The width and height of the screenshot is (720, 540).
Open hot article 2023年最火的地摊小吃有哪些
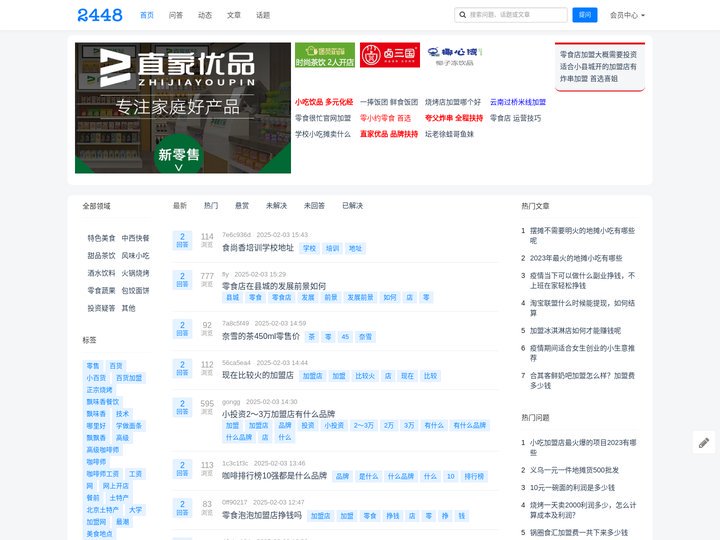tap(576, 258)
